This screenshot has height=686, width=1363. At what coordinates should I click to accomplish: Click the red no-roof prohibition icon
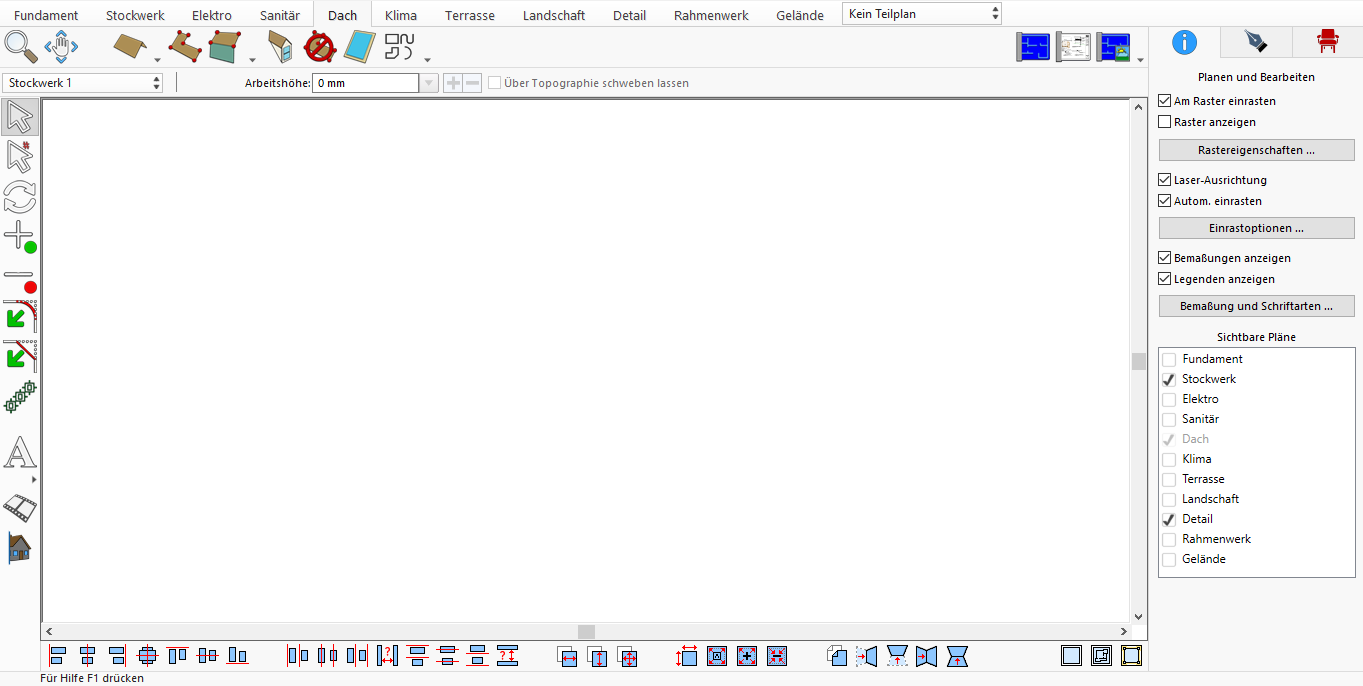pyautogui.click(x=319, y=46)
